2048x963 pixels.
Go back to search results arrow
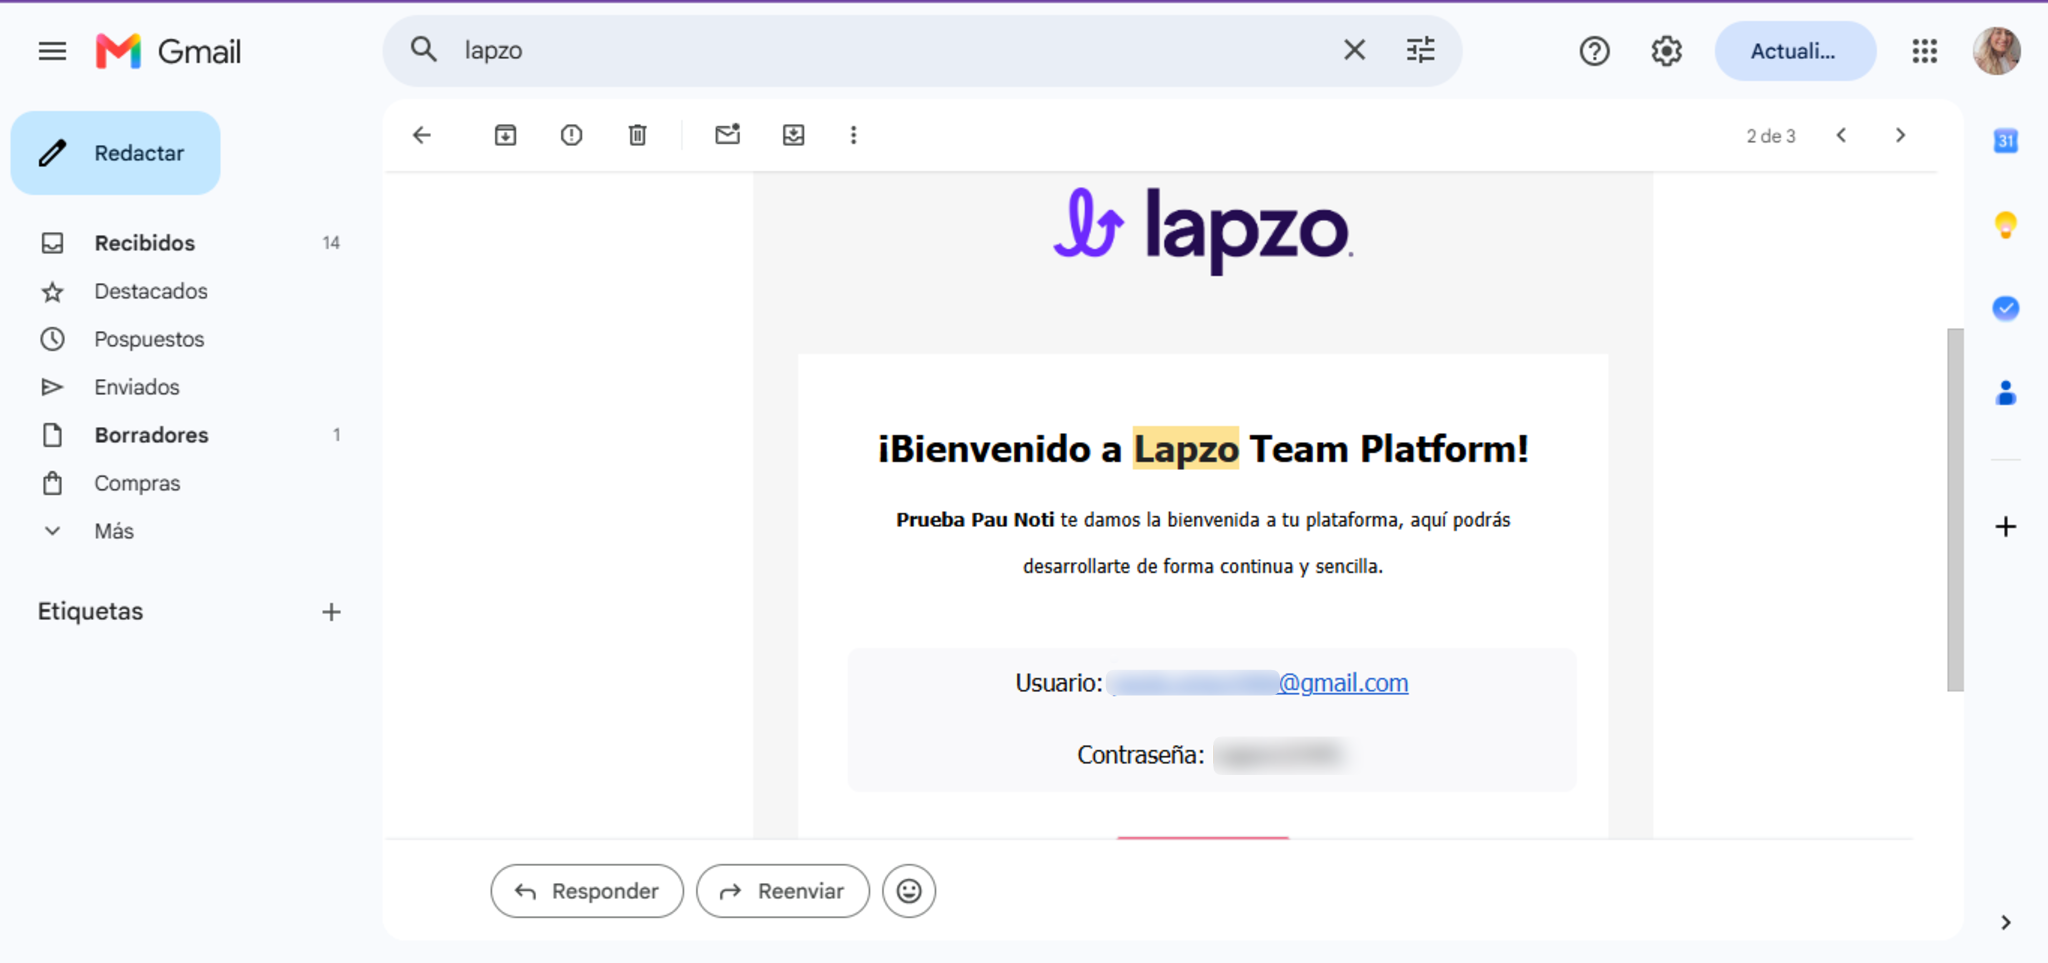(x=422, y=135)
